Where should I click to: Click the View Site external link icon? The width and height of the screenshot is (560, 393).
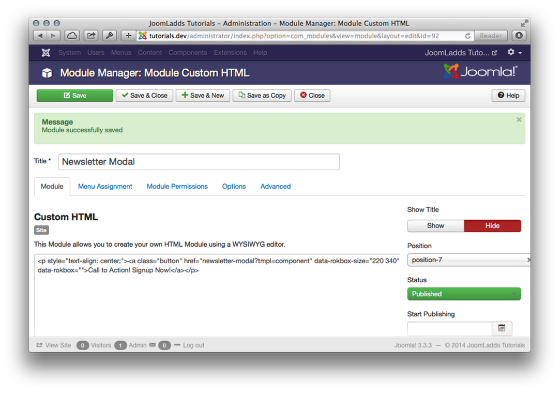[39, 345]
